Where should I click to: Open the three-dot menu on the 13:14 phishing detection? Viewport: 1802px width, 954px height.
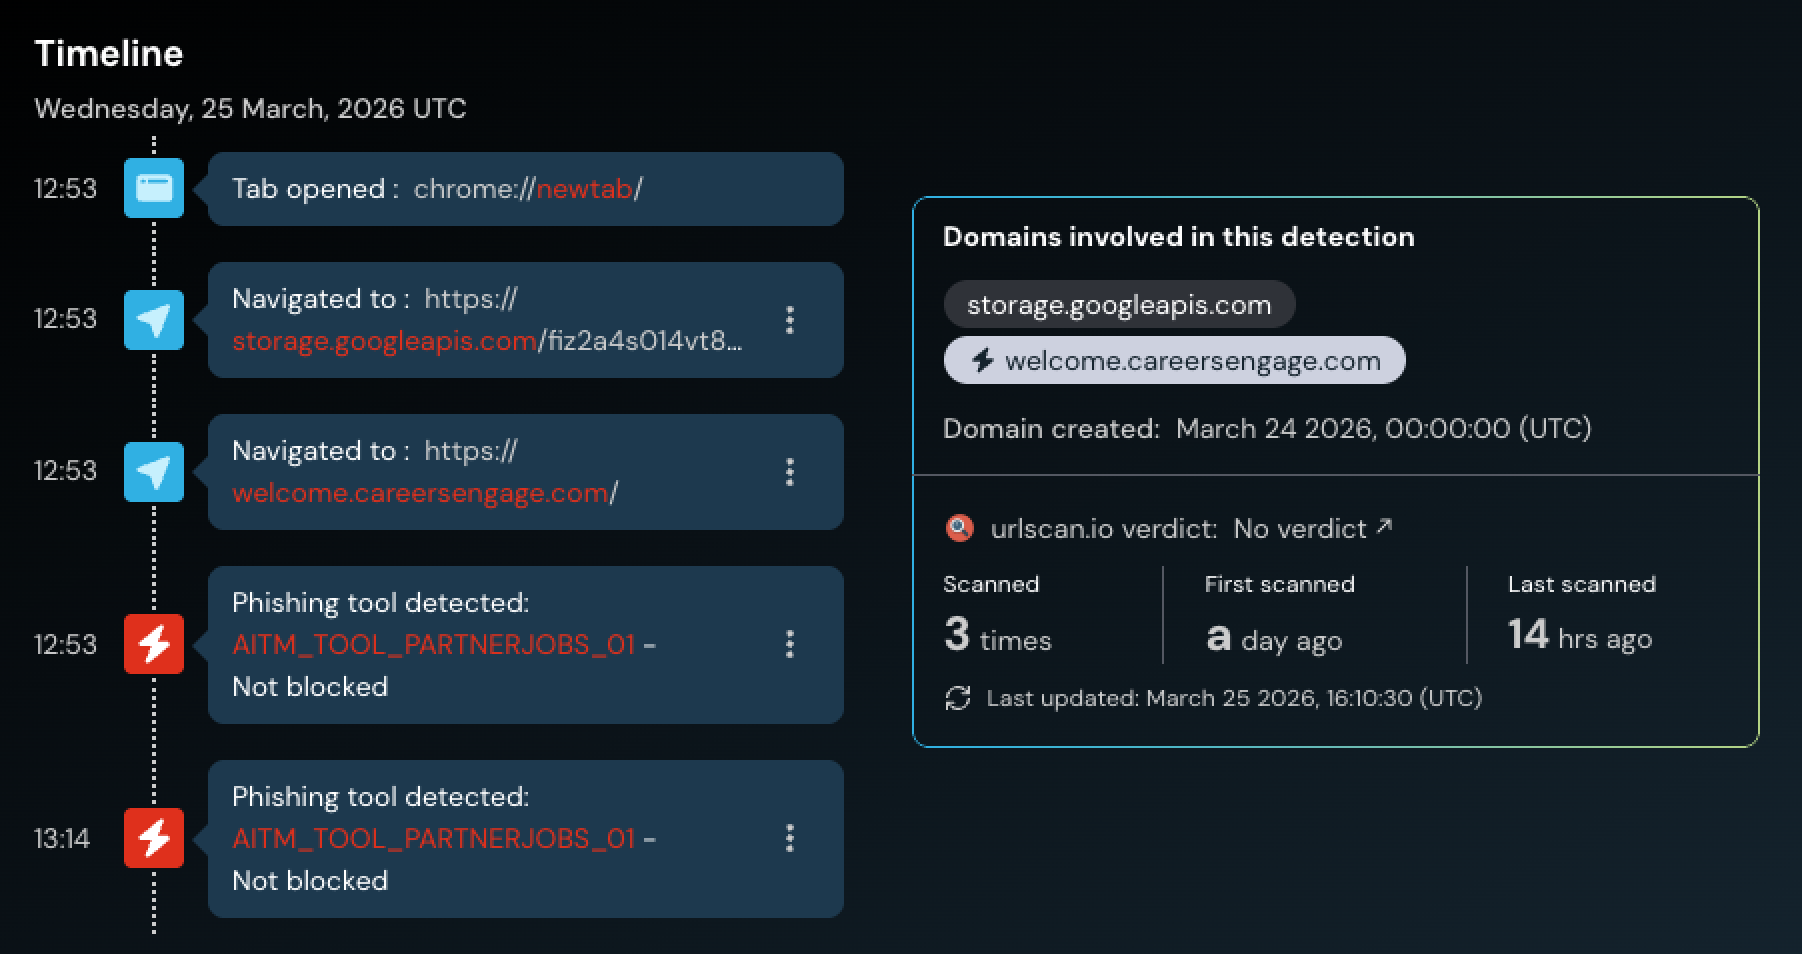[790, 839]
